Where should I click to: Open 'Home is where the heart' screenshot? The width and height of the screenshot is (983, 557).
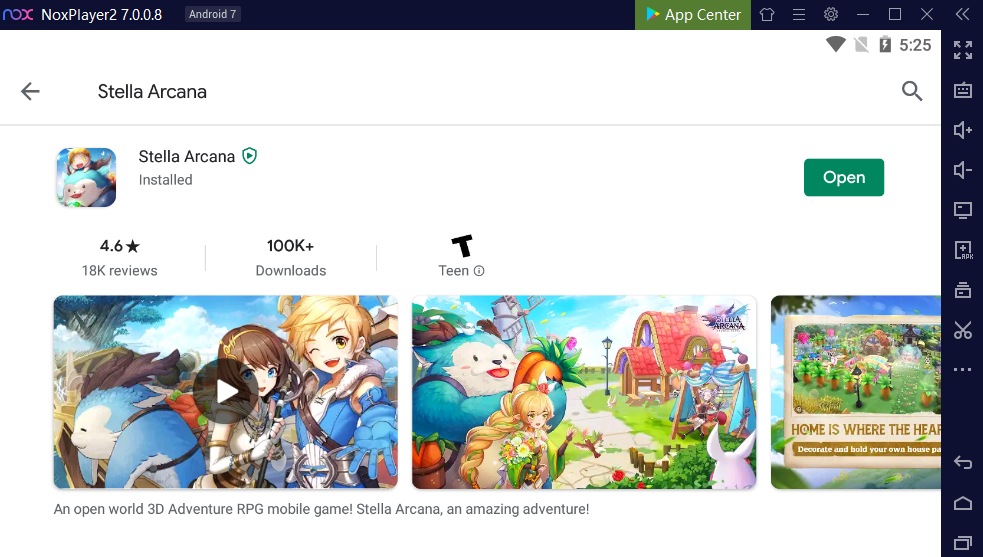pyautogui.click(x=856, y=392)
